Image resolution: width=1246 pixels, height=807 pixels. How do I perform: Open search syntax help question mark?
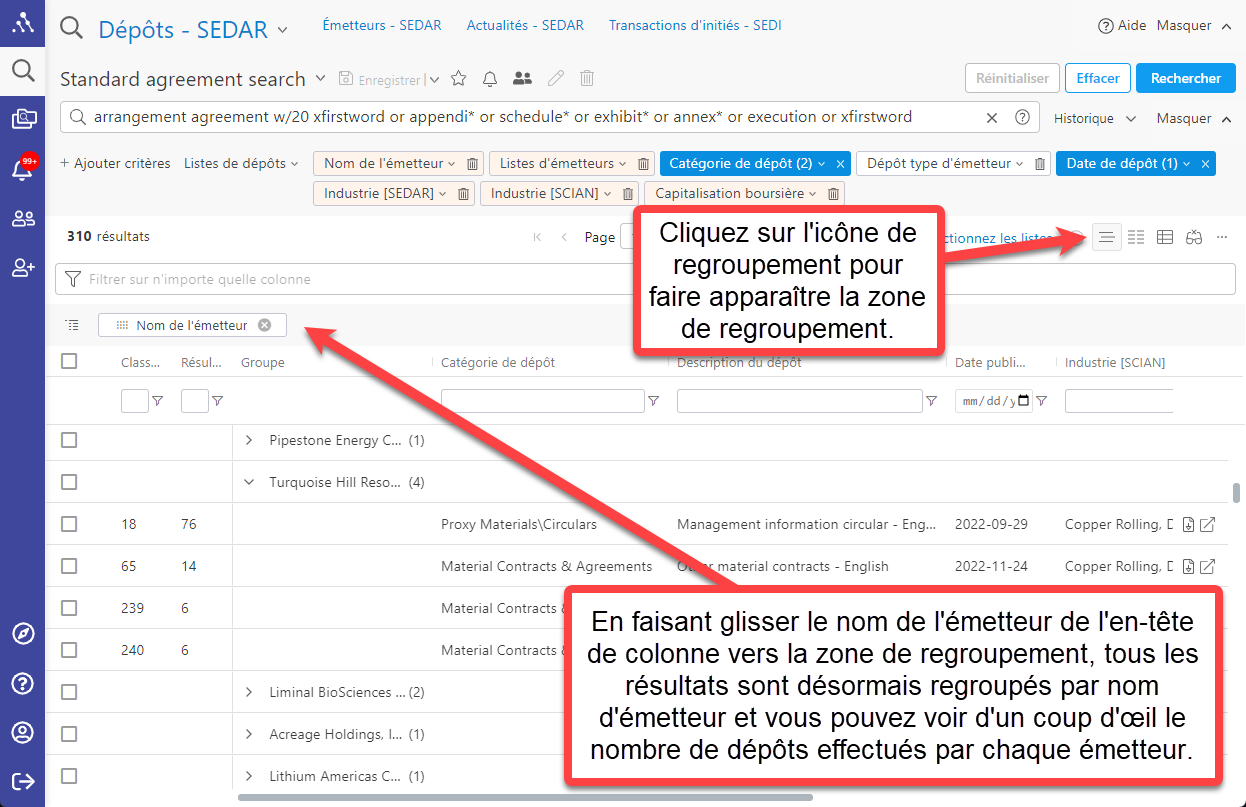[1022, 117]
